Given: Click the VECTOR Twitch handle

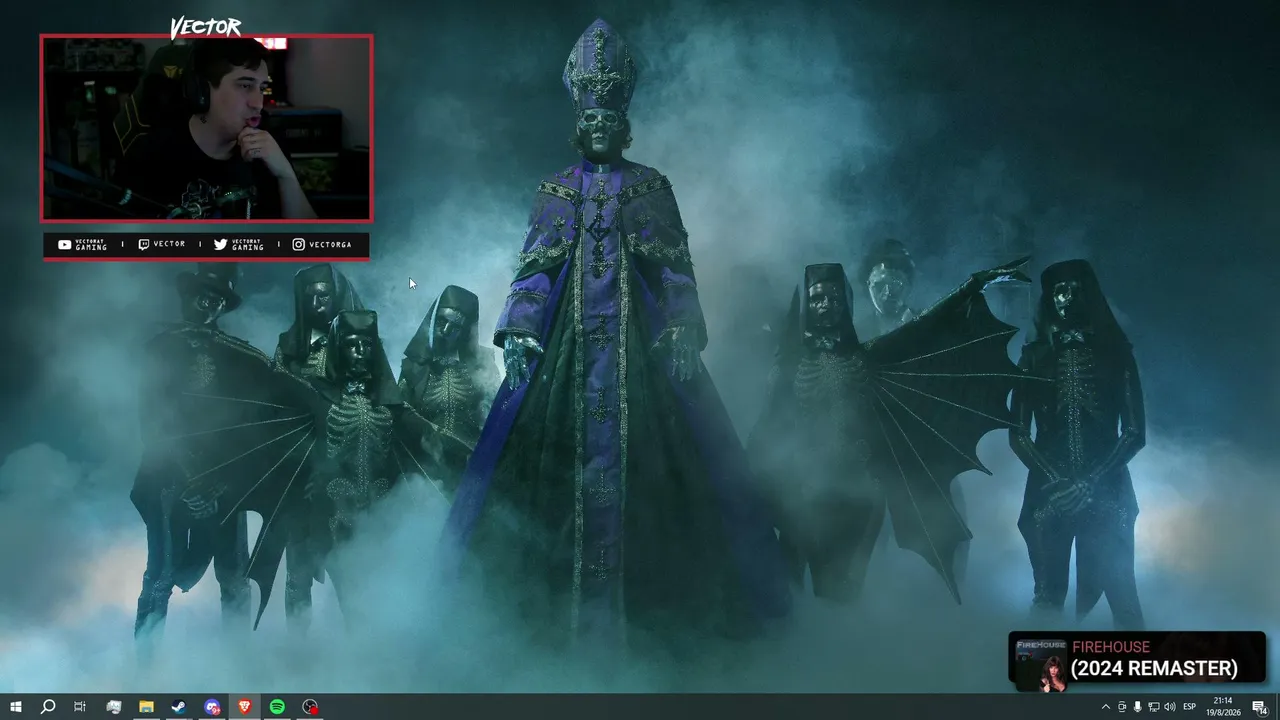Looking at the screenshot, I should coord(169,244).
